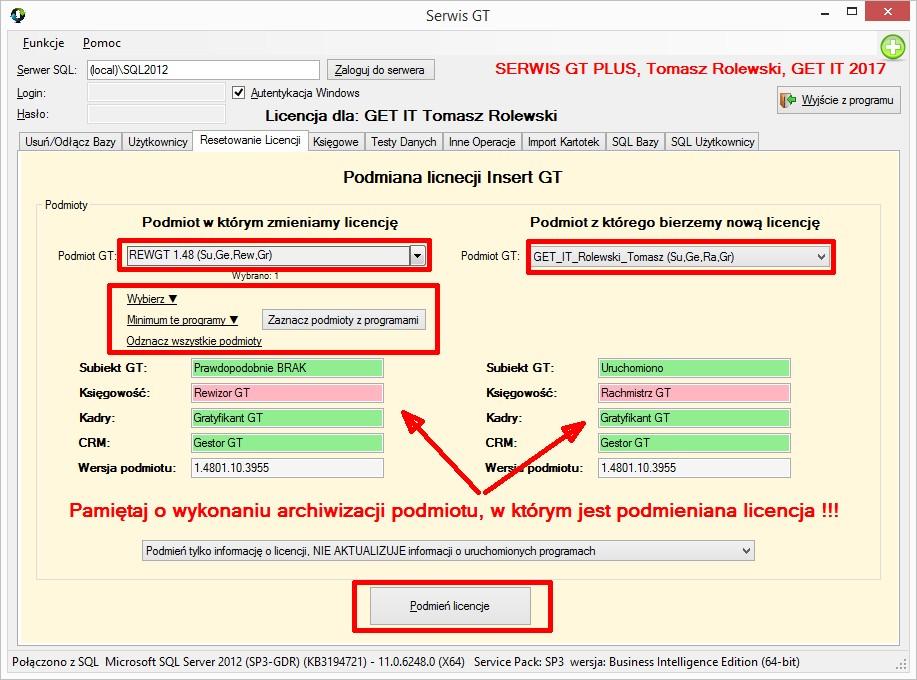Click the Odznacz wszystkie podmioty link
Screen dimensions: 917x680
[194, 341]
